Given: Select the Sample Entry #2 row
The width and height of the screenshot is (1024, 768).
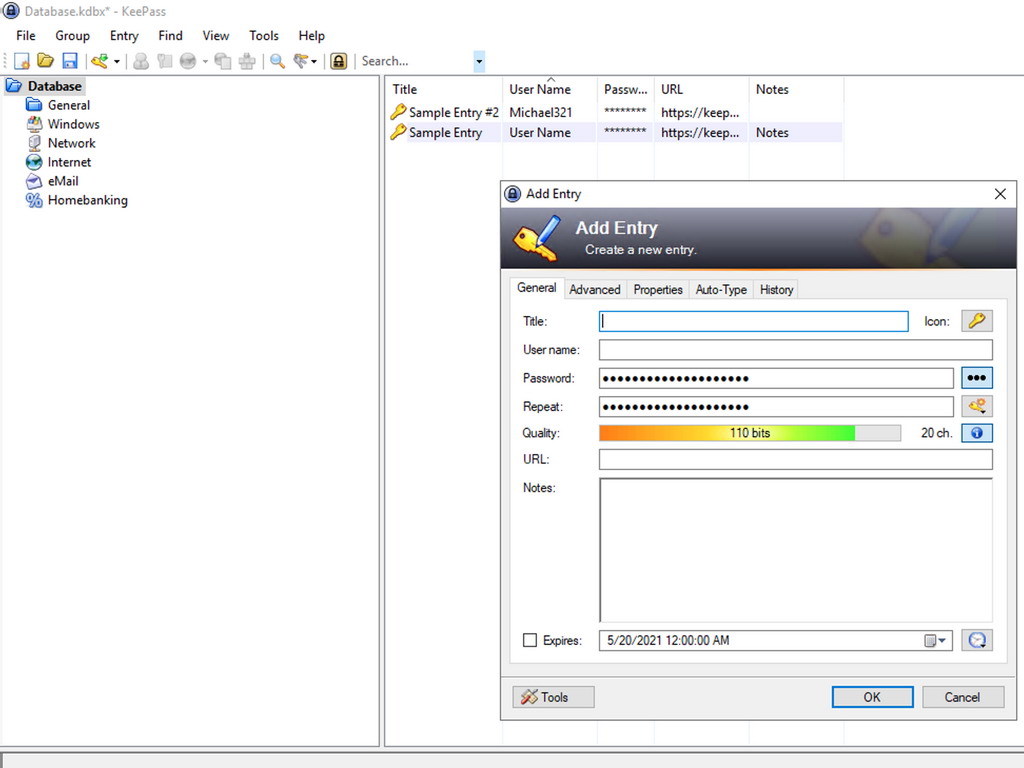Looking at the screenshot, I should (x=614, y=112).
